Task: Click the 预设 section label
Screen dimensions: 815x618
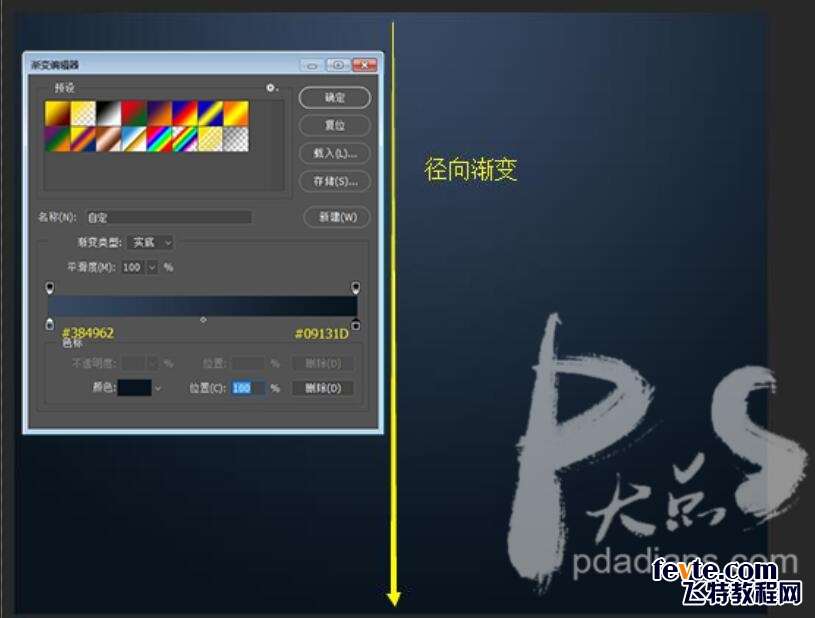Action: point(64,88)
